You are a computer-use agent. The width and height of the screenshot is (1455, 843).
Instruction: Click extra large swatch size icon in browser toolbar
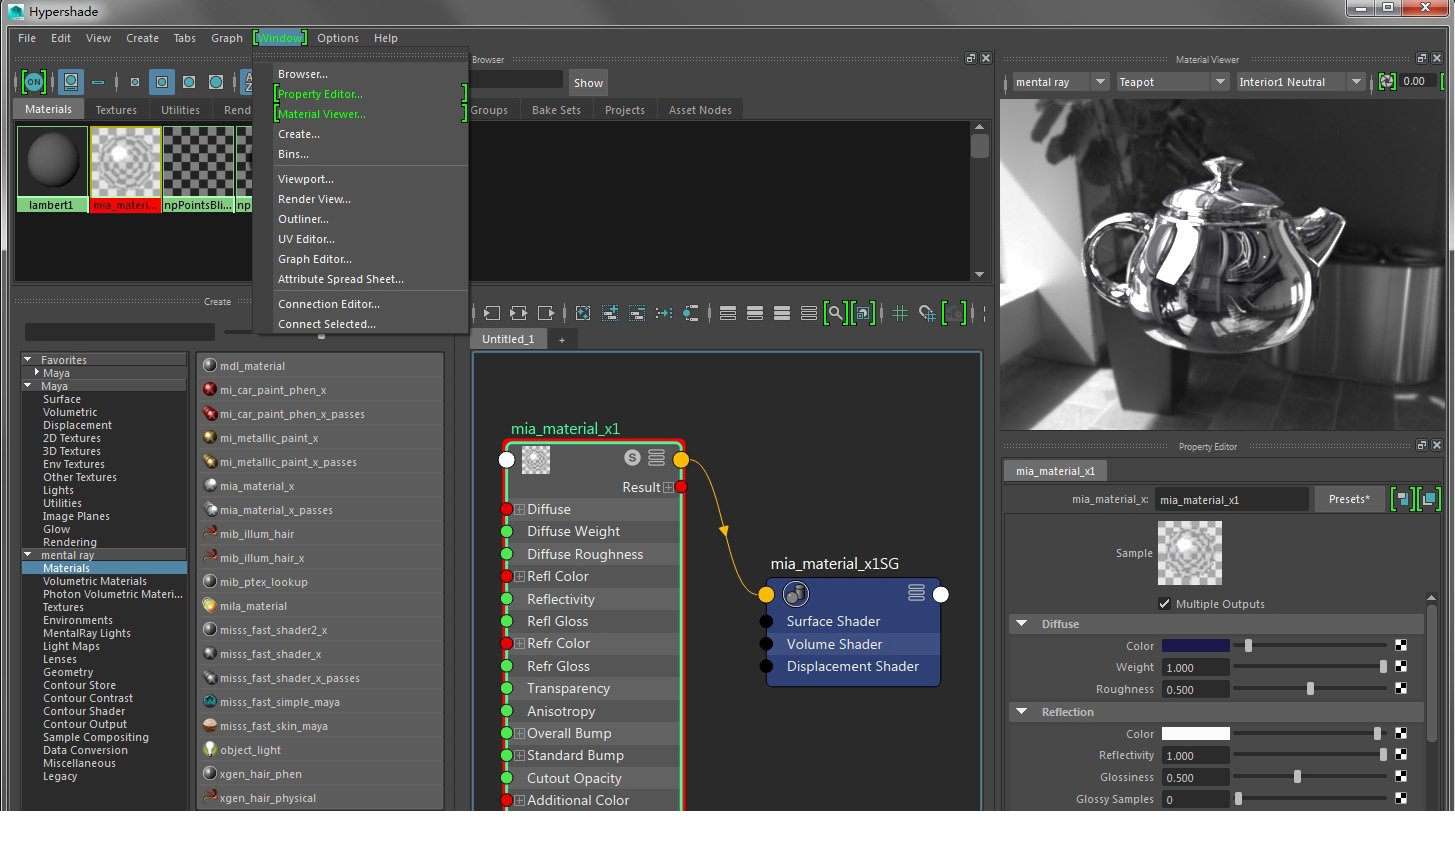click(x=216, y=82)
